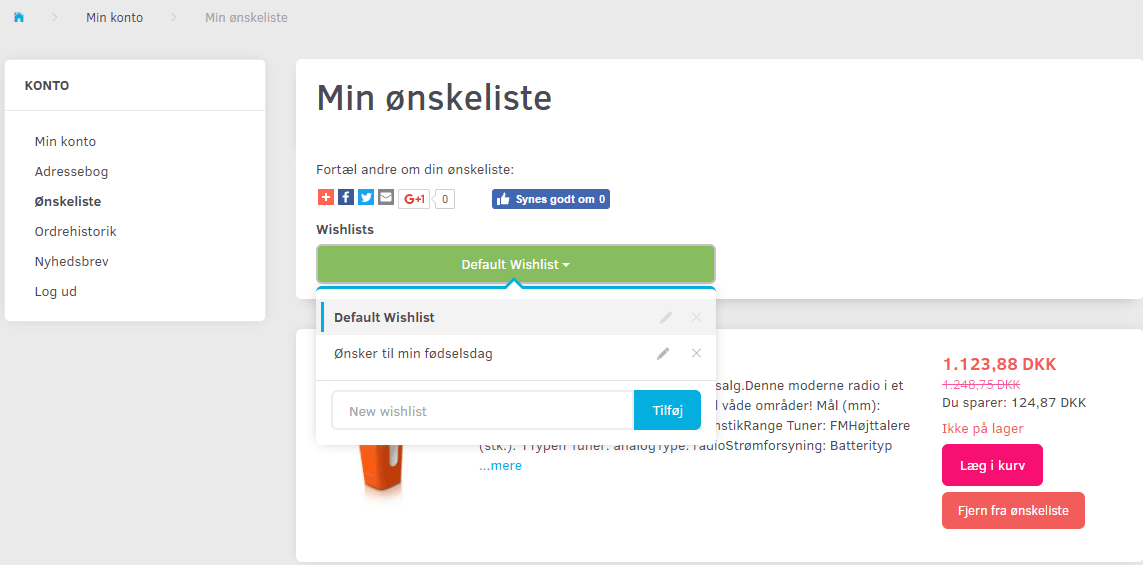Open Adressebog in sidebar
The image size is (1143, 565).
(71, 172)
